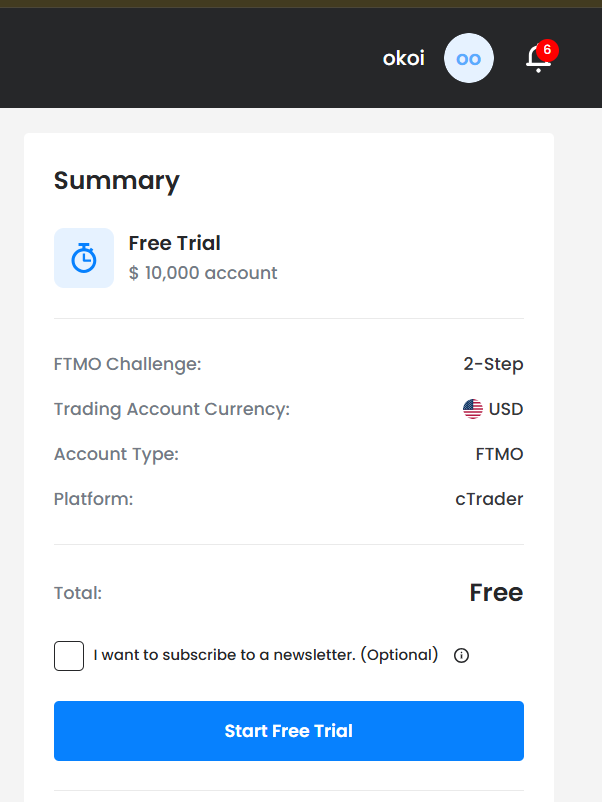Click the 'FTMO Challenge:' label
Image resolution: width=602 pixels, height=802 pixels.
click(x=128, y=364)
